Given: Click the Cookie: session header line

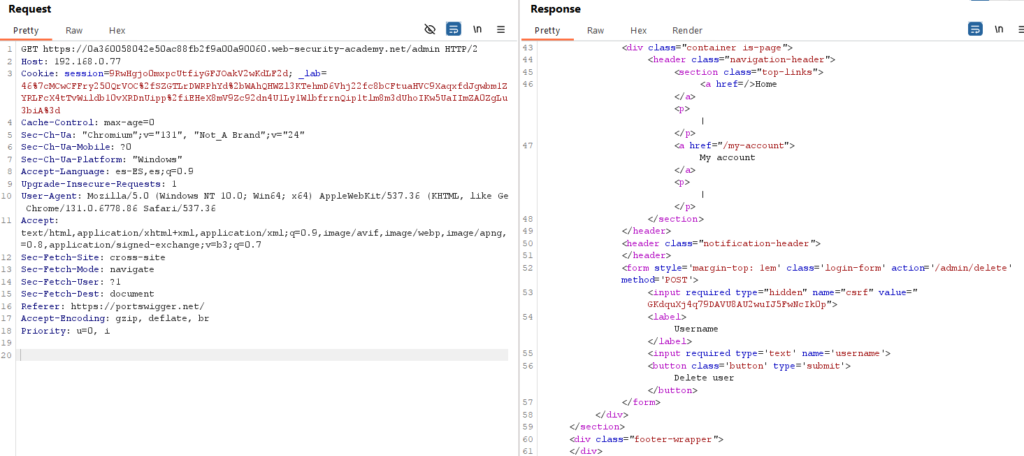Looking at the screenshot, I should 174,73.
